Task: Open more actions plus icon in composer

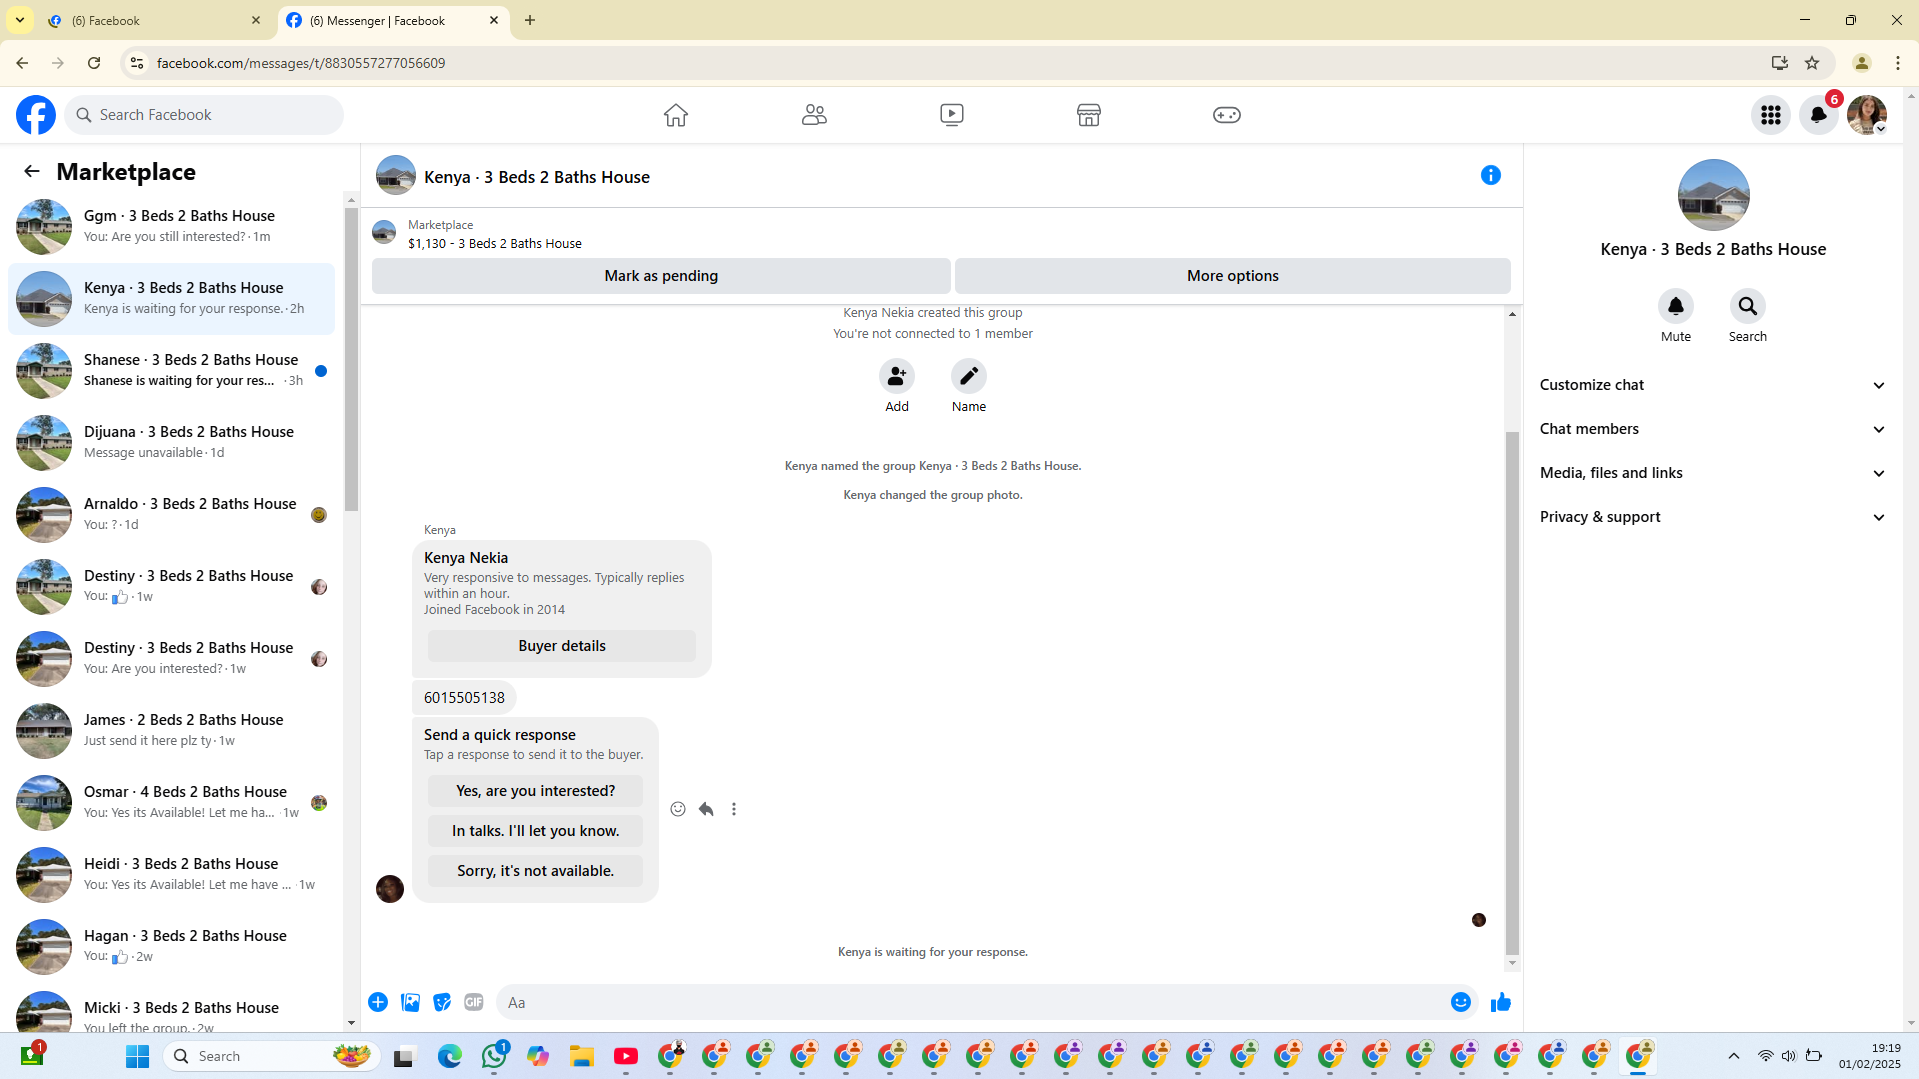Action: 378,1002
